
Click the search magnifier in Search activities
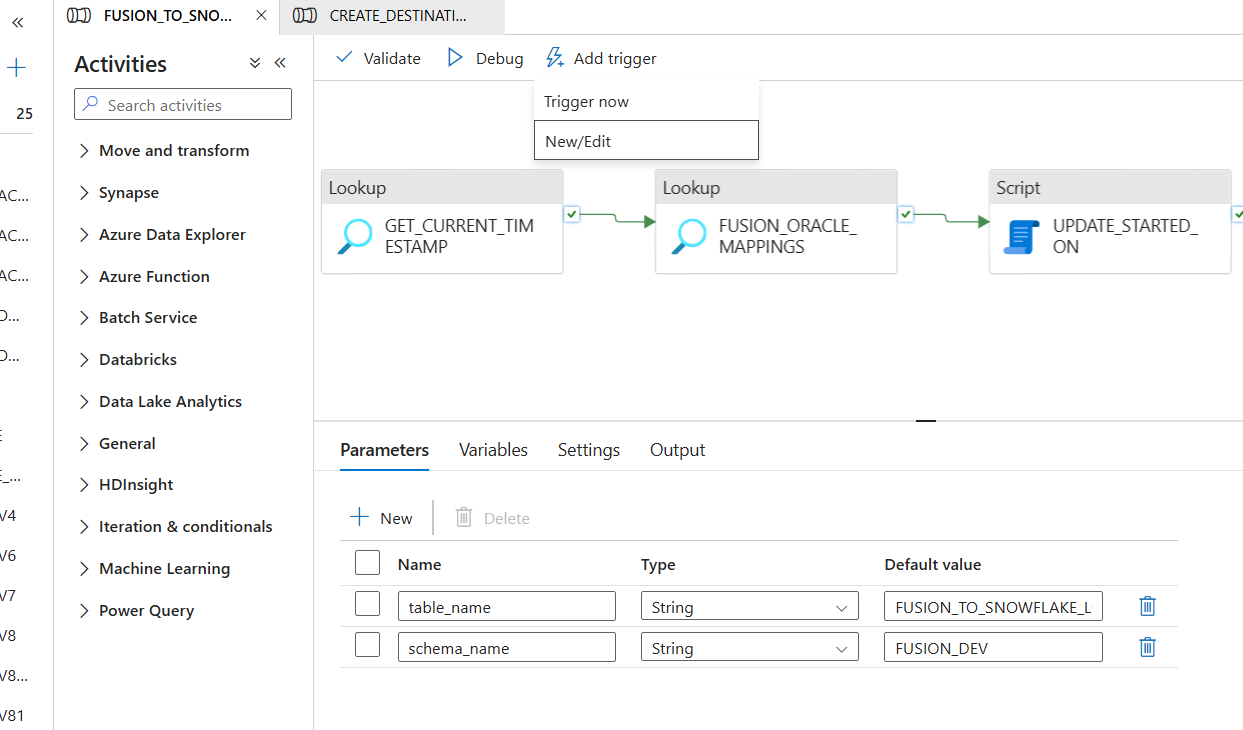(x=90, y=105)
